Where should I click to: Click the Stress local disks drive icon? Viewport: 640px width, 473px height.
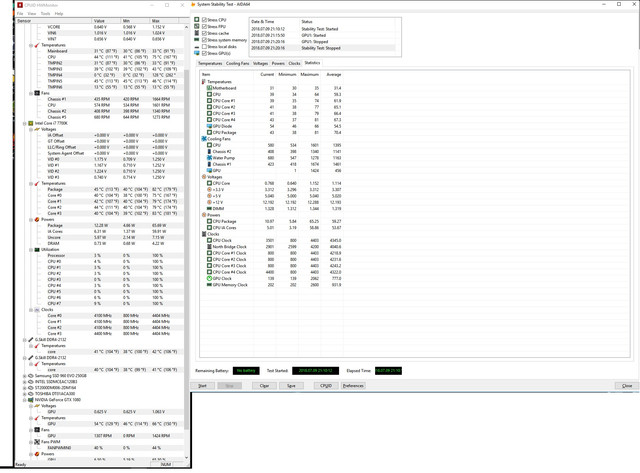click(x=197, y=47)
